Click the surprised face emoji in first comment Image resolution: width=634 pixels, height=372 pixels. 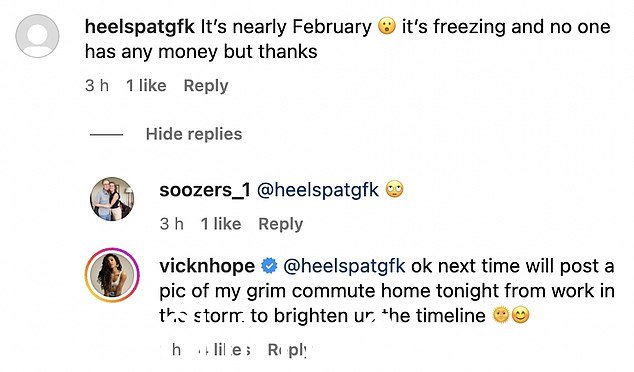click(x=387, y=27)
